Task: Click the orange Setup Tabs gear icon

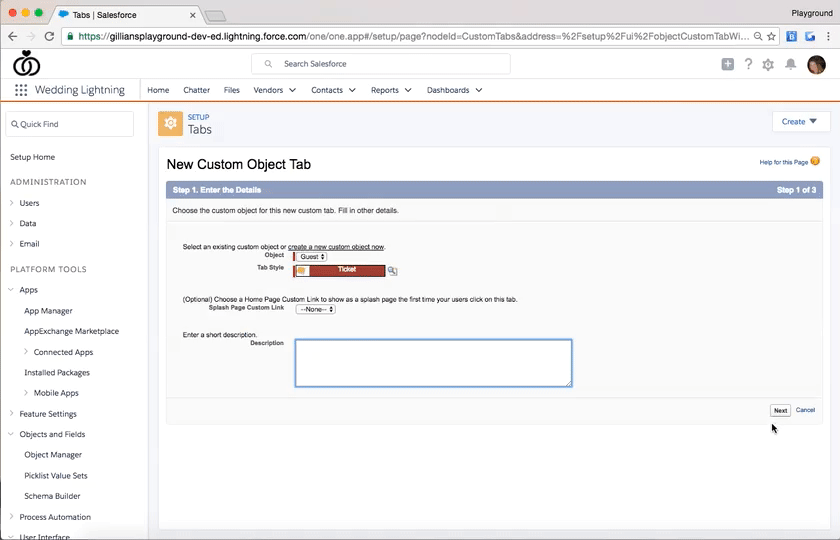Action: pyautogui.click(x=170, y=124)
